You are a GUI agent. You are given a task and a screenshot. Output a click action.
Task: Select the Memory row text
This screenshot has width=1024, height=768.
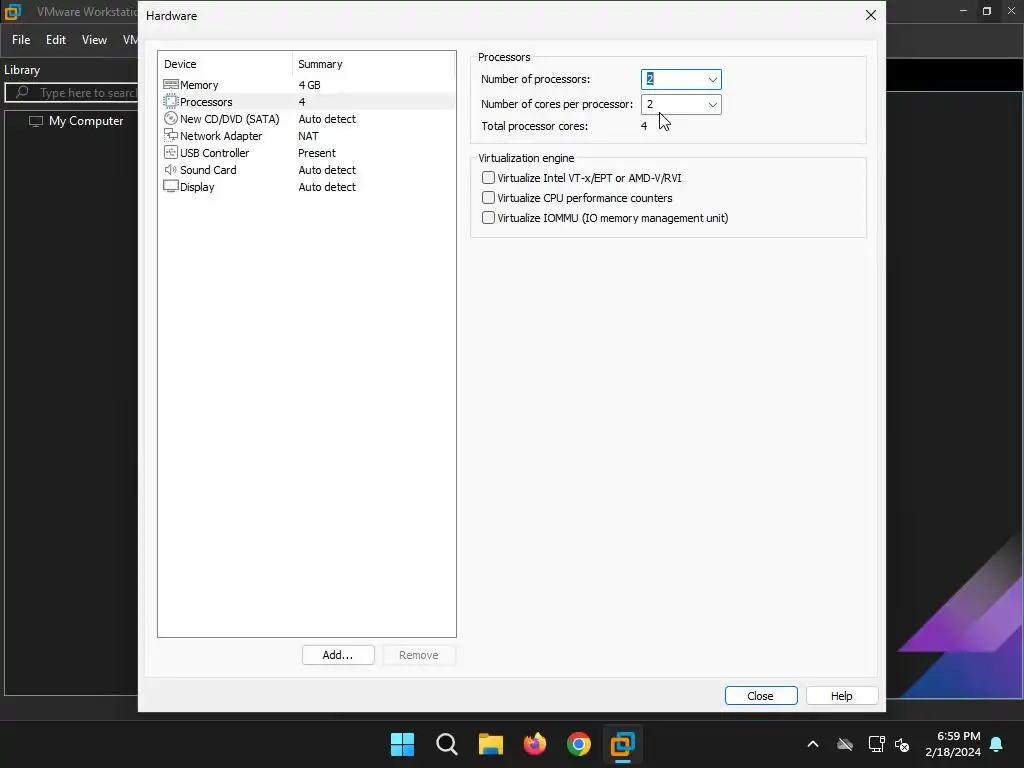coord(199,85)
